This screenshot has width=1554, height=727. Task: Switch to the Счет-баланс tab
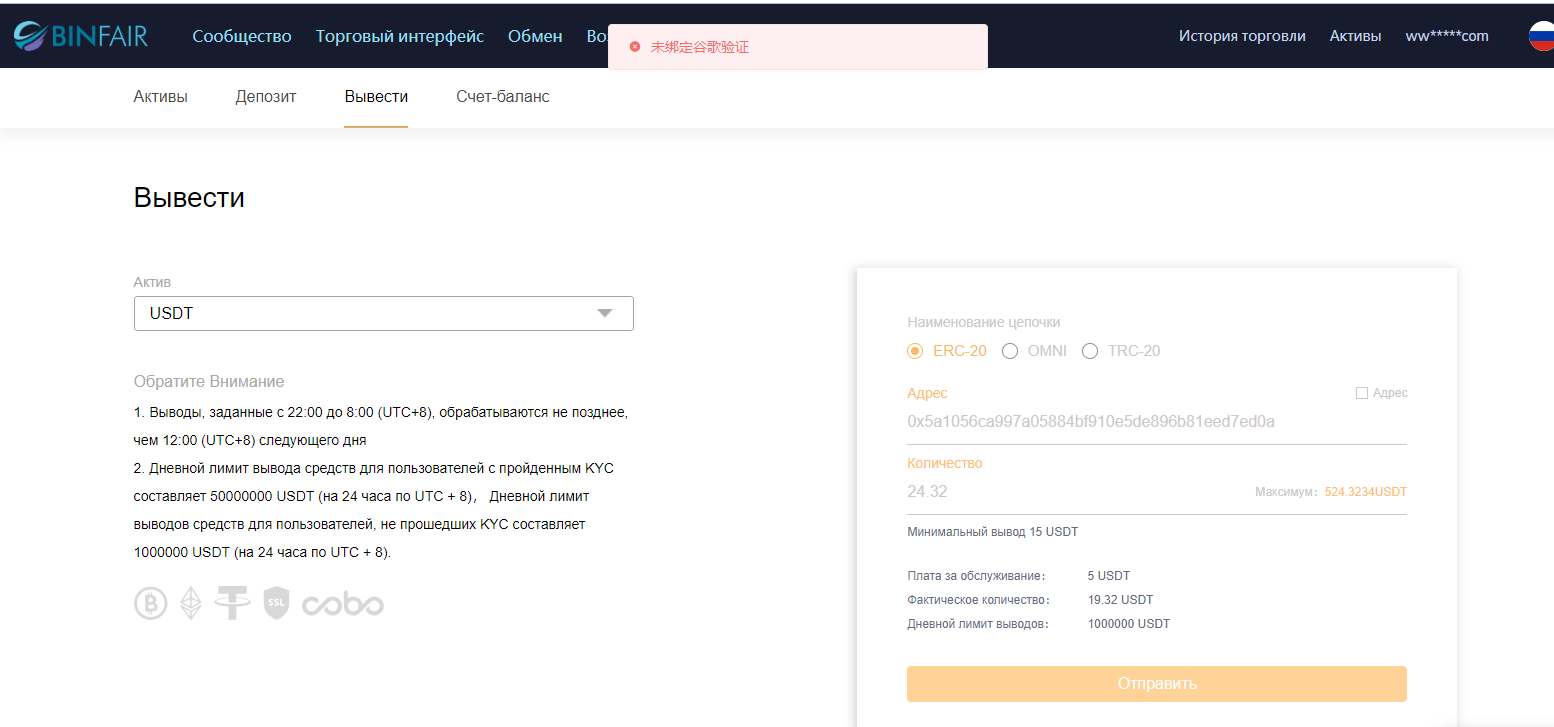tap(502, 96)
